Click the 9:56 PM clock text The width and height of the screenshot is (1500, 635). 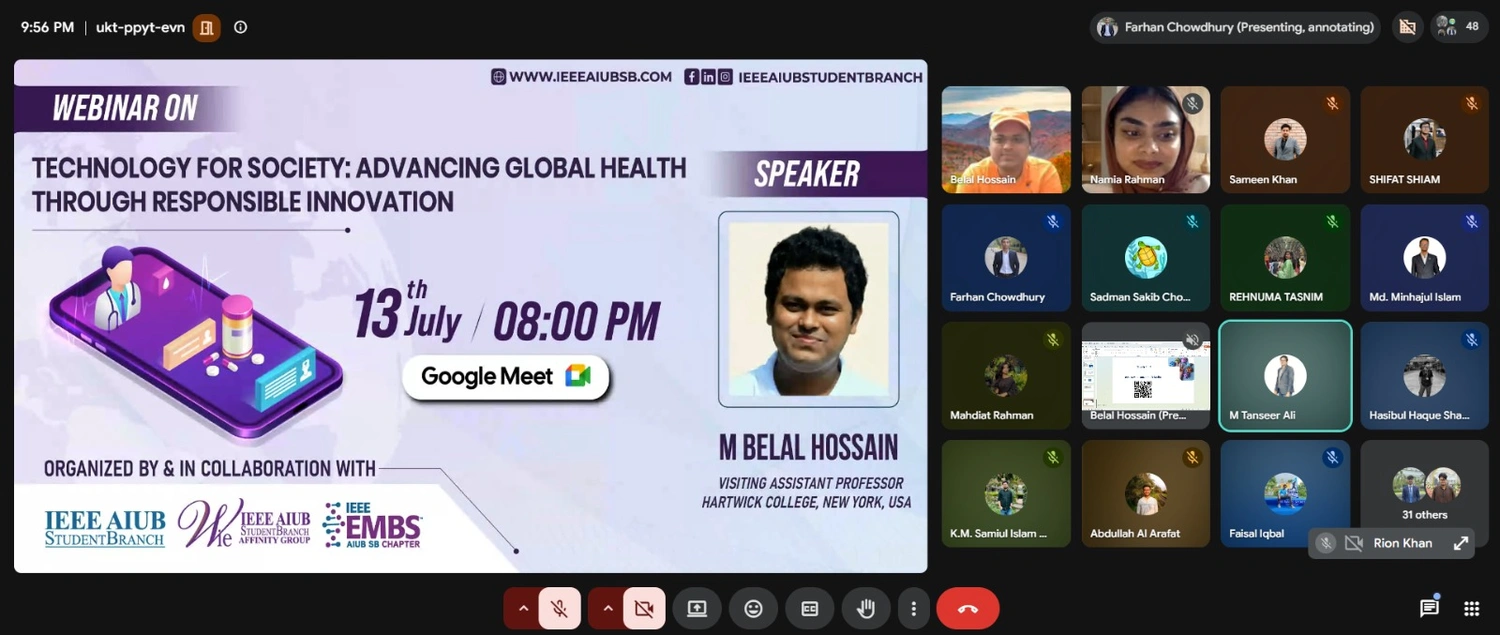pyautogui.click(x=47, y=27)
